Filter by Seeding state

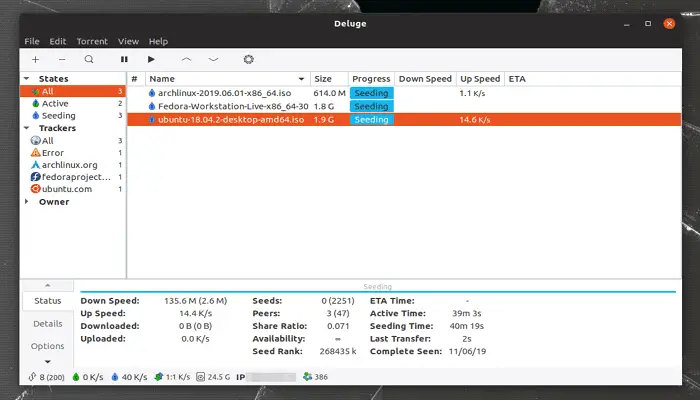tap(73, 116)
